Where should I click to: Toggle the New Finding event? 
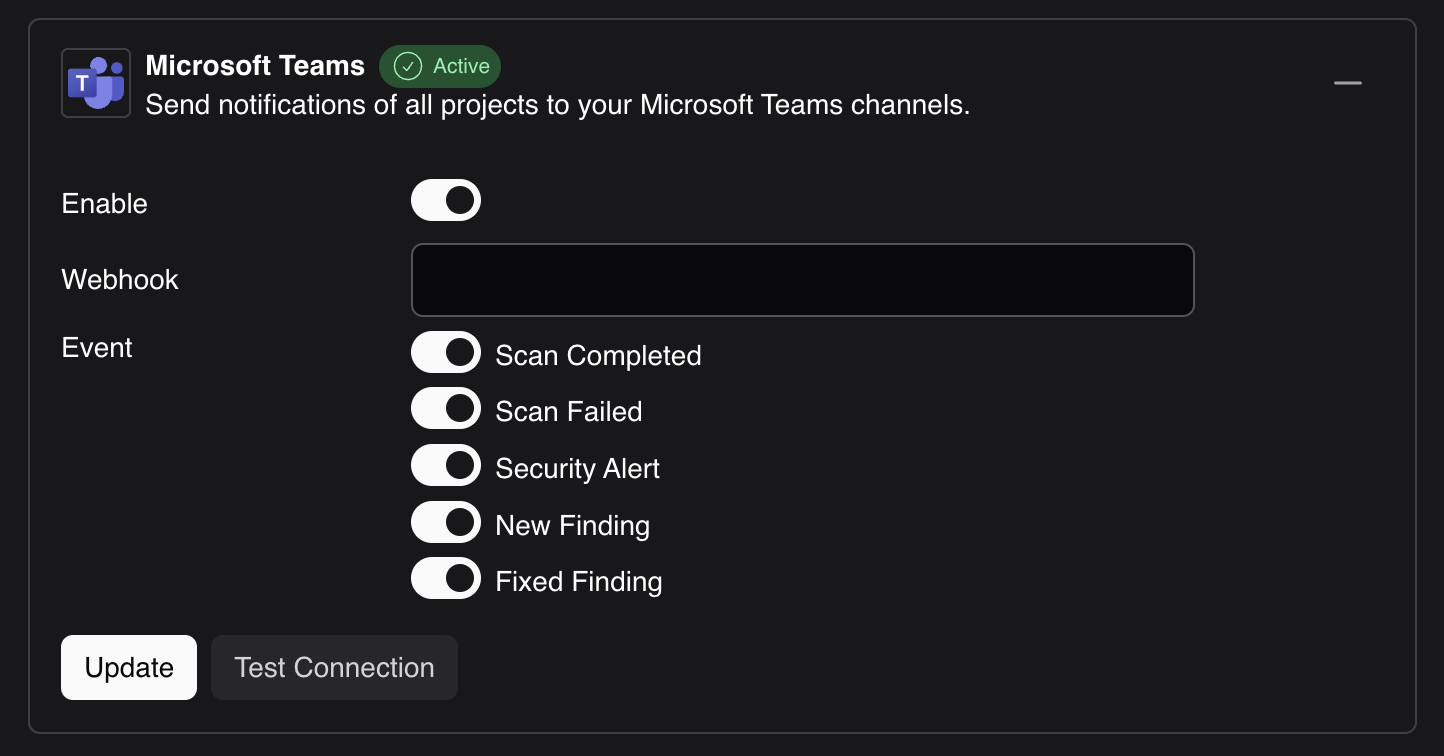click(446, 522)
